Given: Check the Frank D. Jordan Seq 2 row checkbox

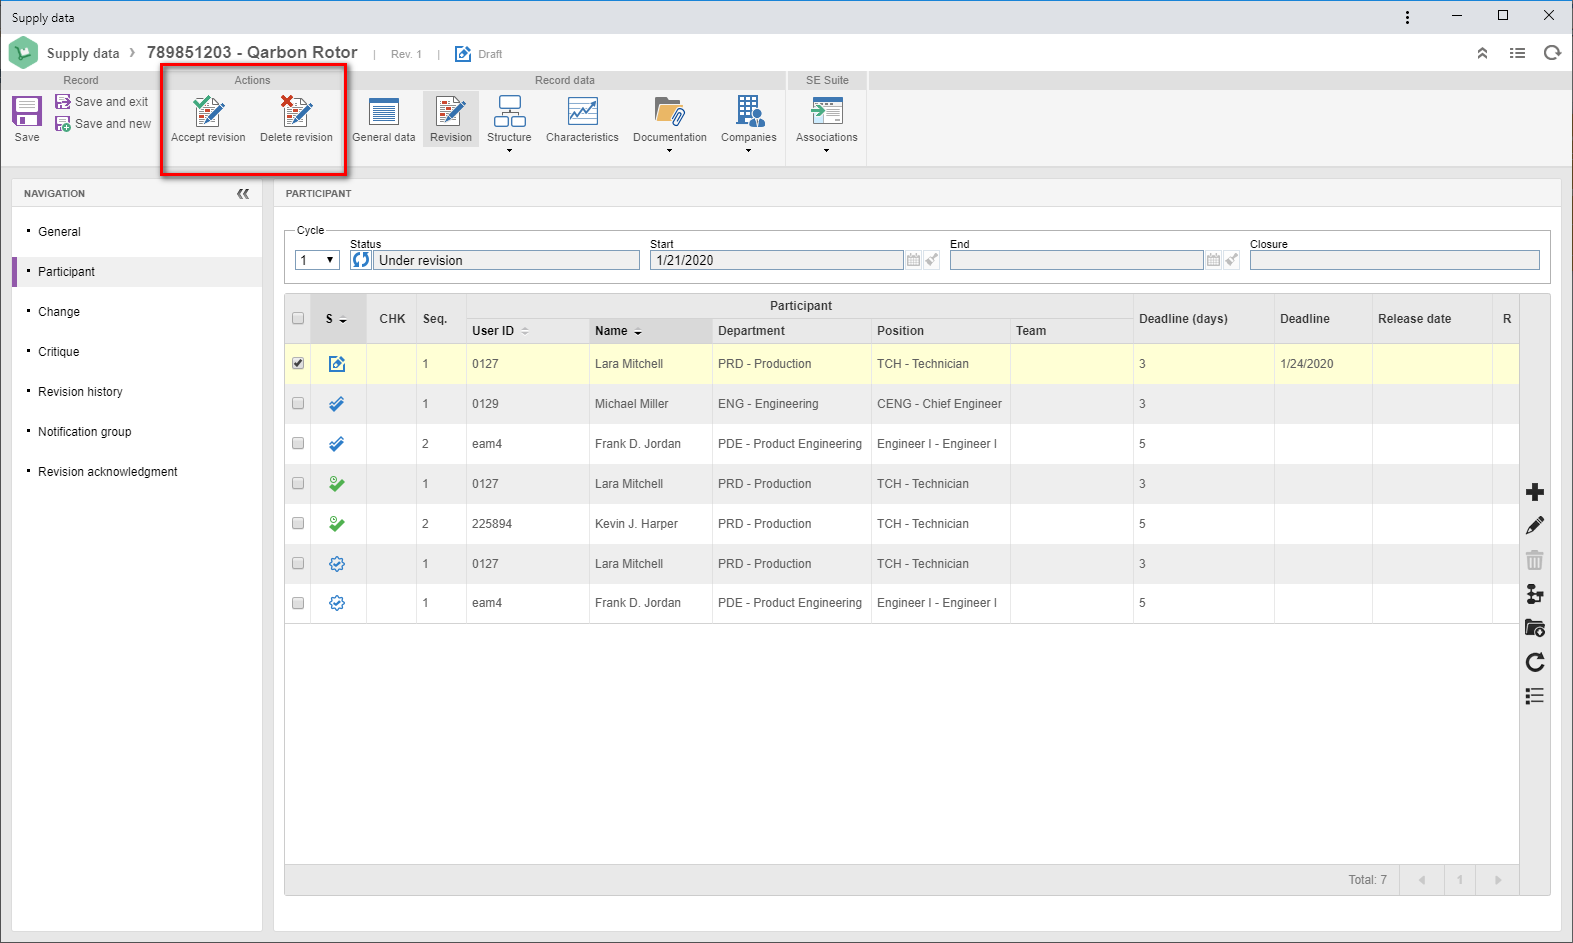Looking at the screenshot, I should tap(298, 444).
